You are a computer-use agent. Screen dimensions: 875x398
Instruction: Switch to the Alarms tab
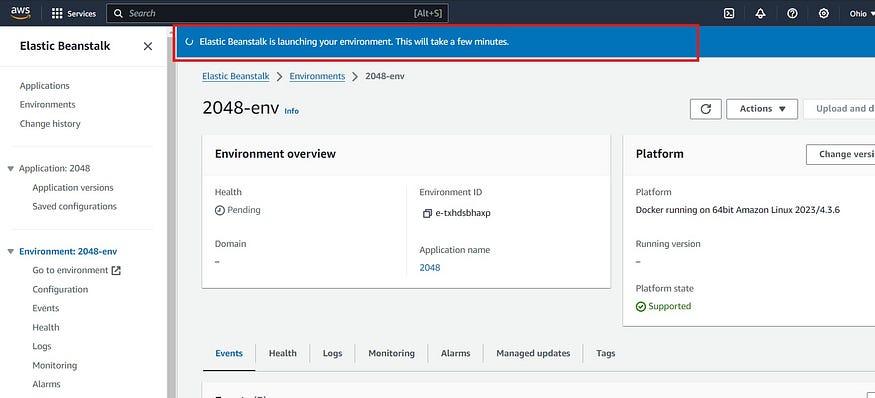(x=455, y=353)
